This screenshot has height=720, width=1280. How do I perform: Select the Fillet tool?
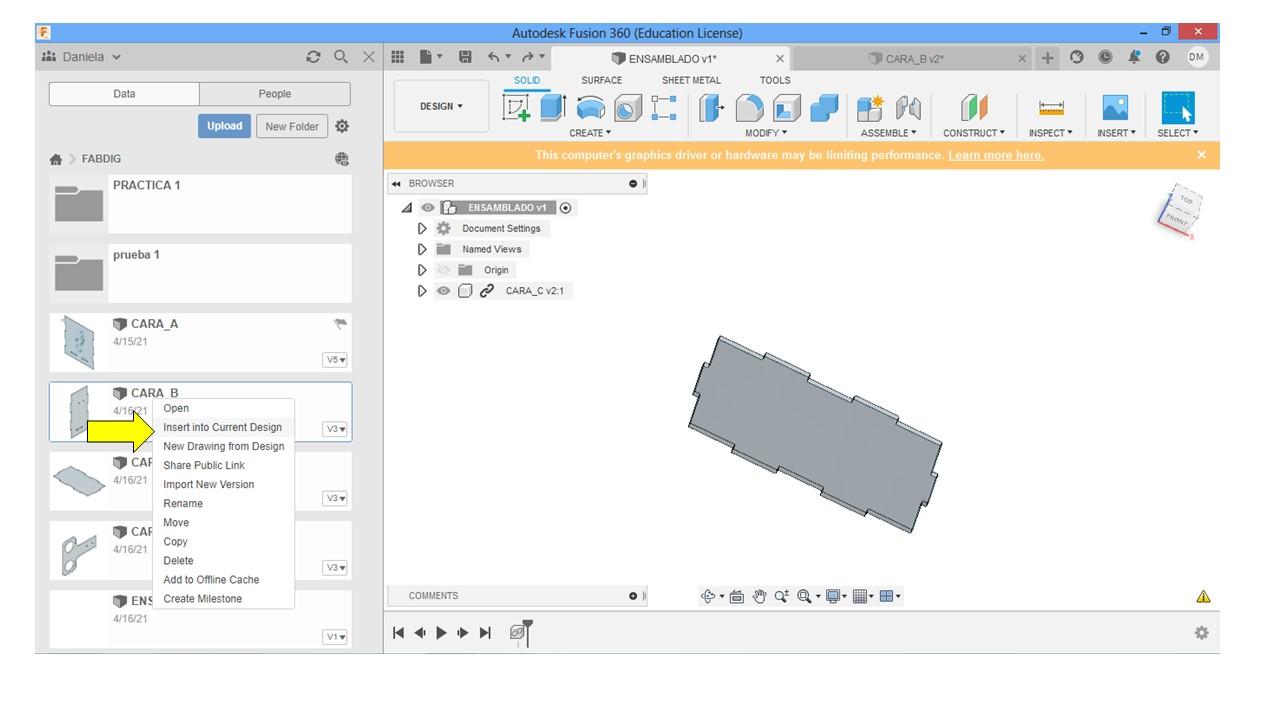click(749, 108)
